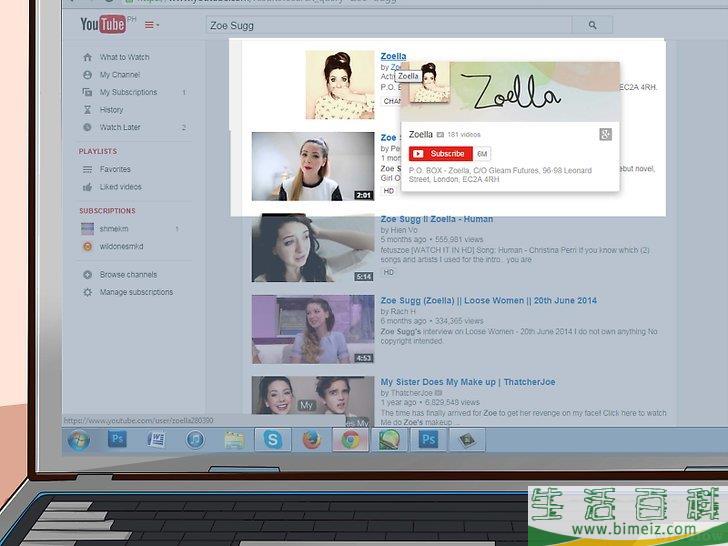Open Skype from the taskbar

click(x=273, y=440)
